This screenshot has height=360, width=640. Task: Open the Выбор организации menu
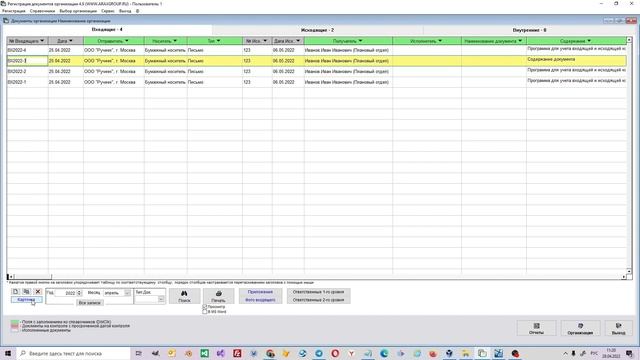click(x=78, y=11)
